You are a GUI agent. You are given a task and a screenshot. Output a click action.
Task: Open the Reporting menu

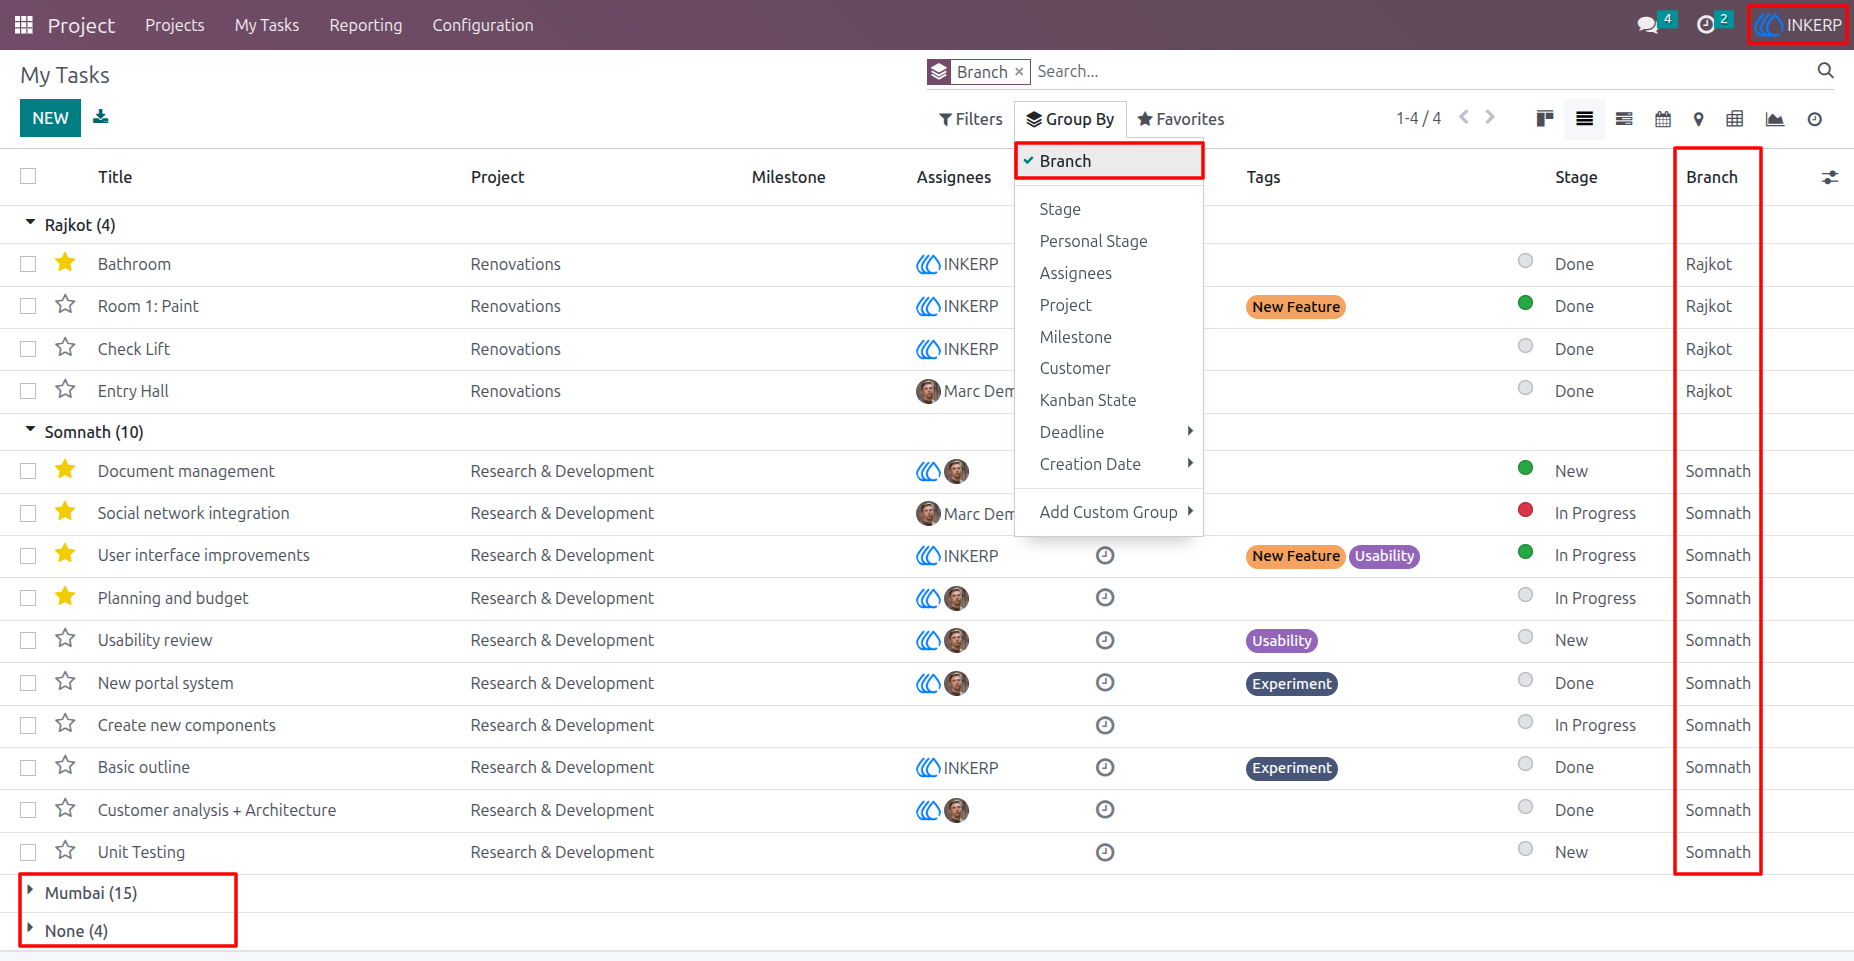click(366, 25)
